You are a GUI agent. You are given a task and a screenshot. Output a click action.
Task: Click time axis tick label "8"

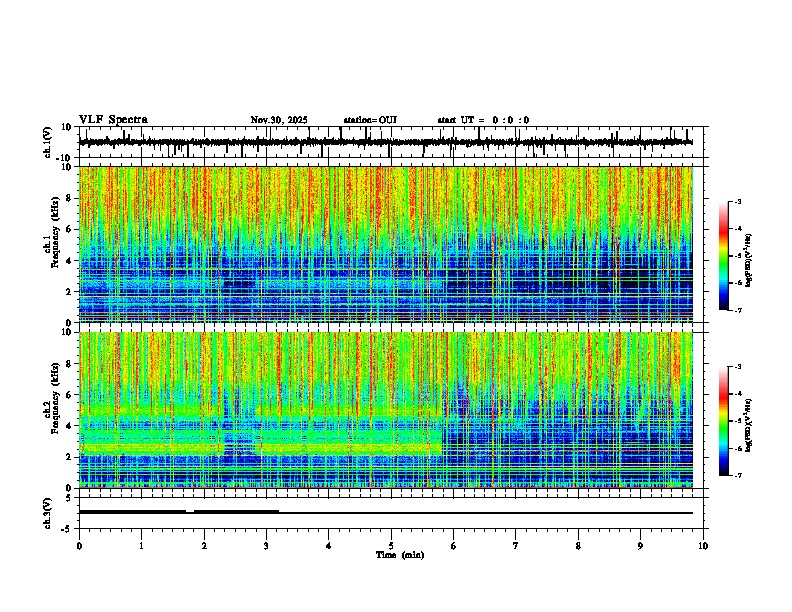[578, 546]
